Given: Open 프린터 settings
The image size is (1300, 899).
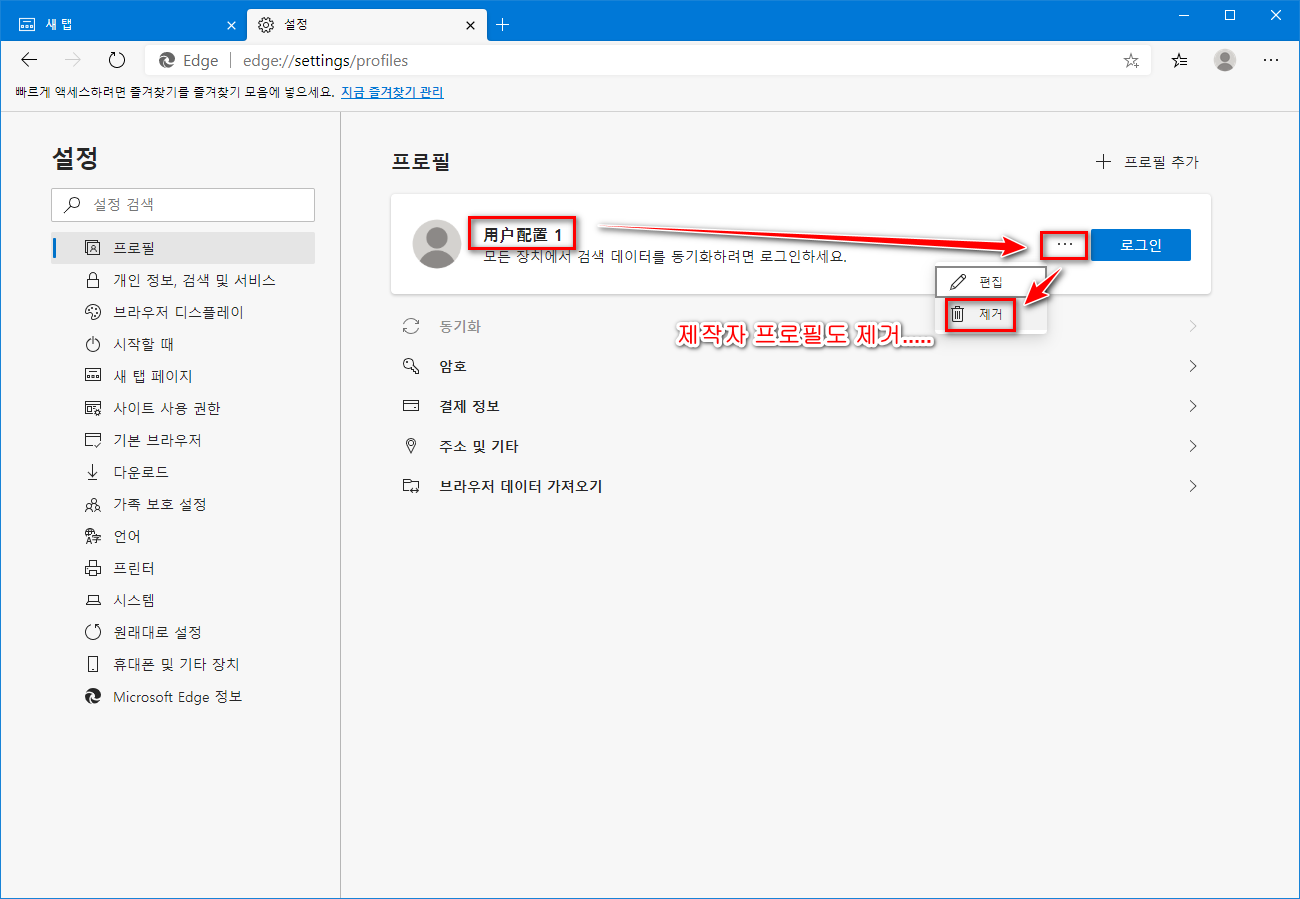Looking at the screenshot, I should (x=183, y=568).
